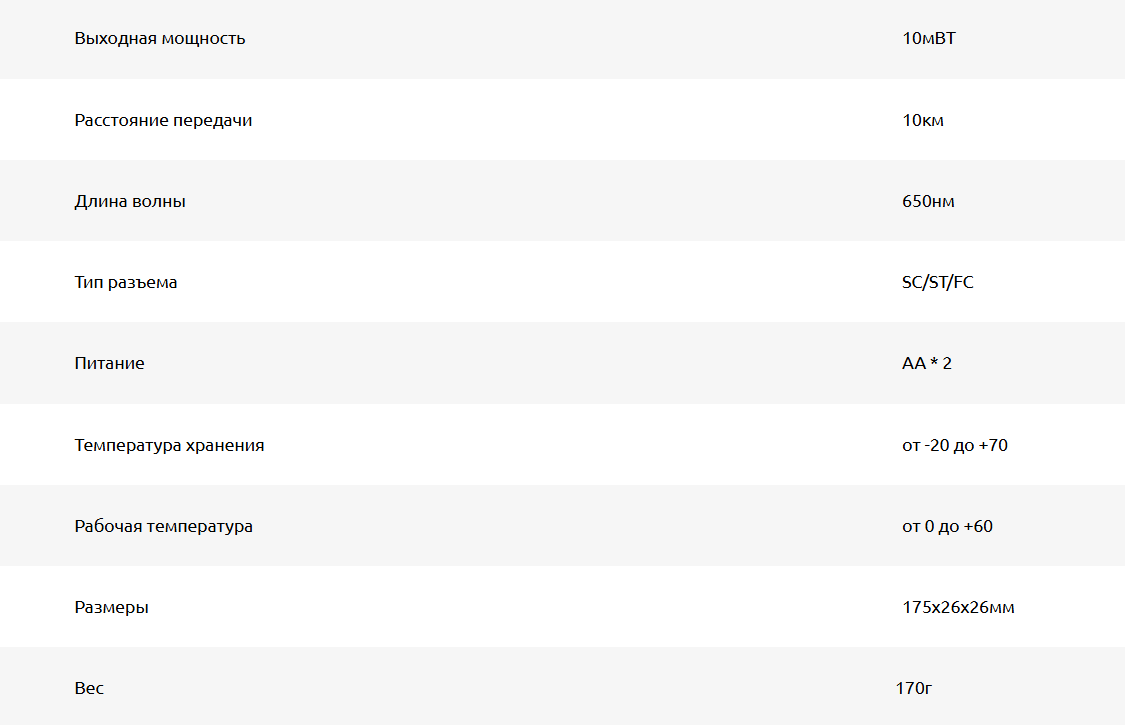The height and width of the screenshot is (725, 1125).
Task: Select the '10км' transmission distance value
Action: coord(922,120)
